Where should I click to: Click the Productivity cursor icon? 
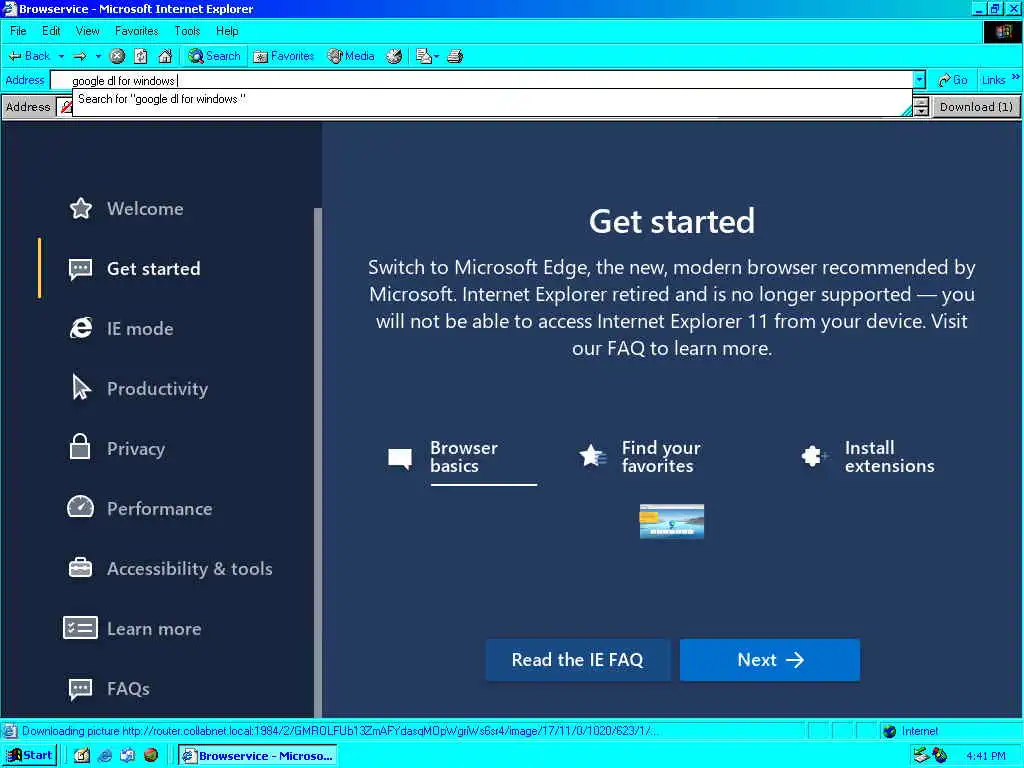click(x=81, y=388)
